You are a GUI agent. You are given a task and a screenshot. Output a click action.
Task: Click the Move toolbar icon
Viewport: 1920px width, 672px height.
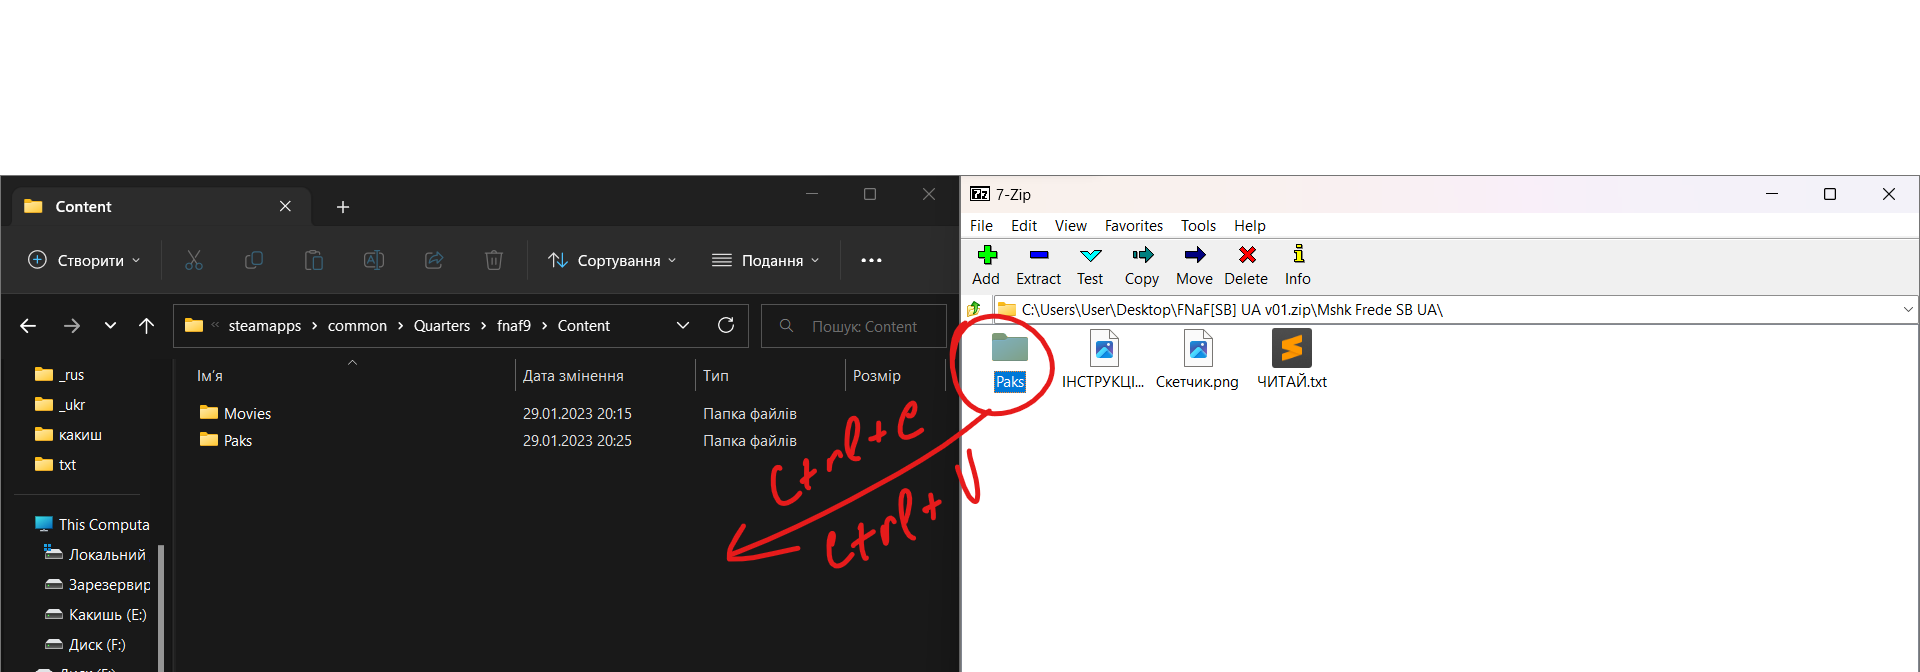(x=1194, y=256)
